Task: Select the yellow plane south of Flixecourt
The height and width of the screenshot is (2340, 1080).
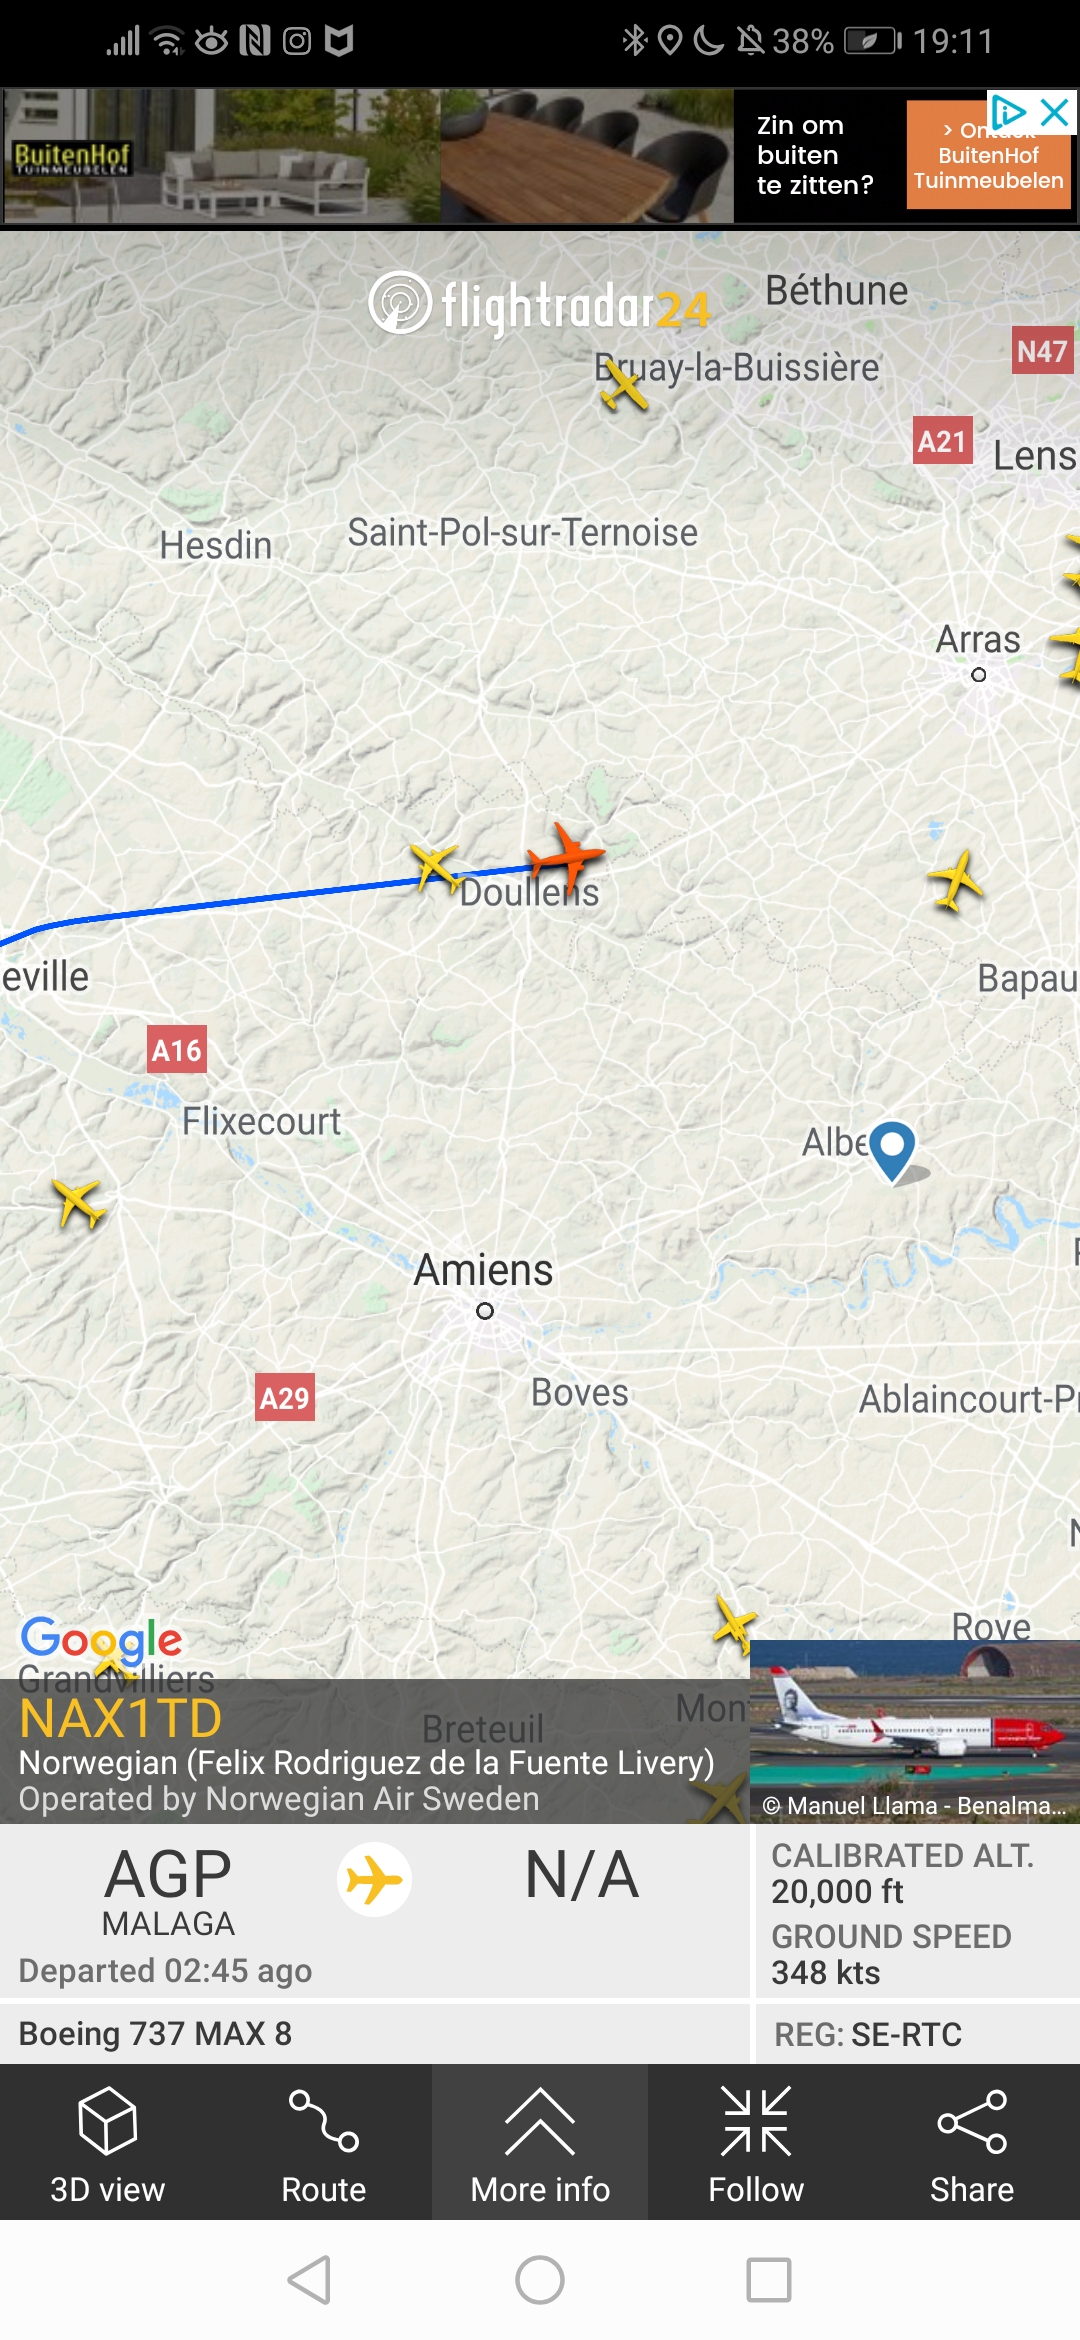Action: point(79,1202)
